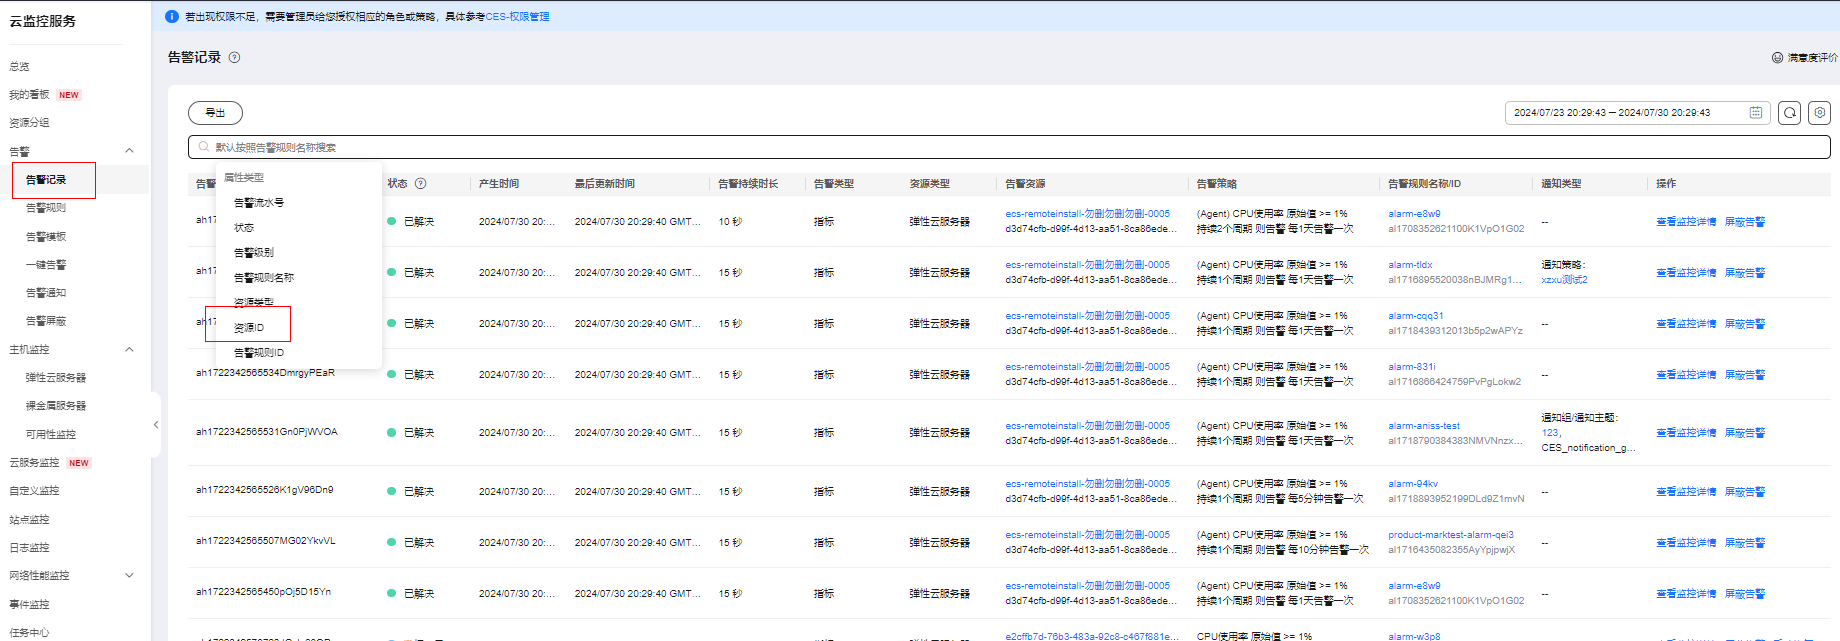Collapse the 告警 sidebar section

(x=129, y=151)
